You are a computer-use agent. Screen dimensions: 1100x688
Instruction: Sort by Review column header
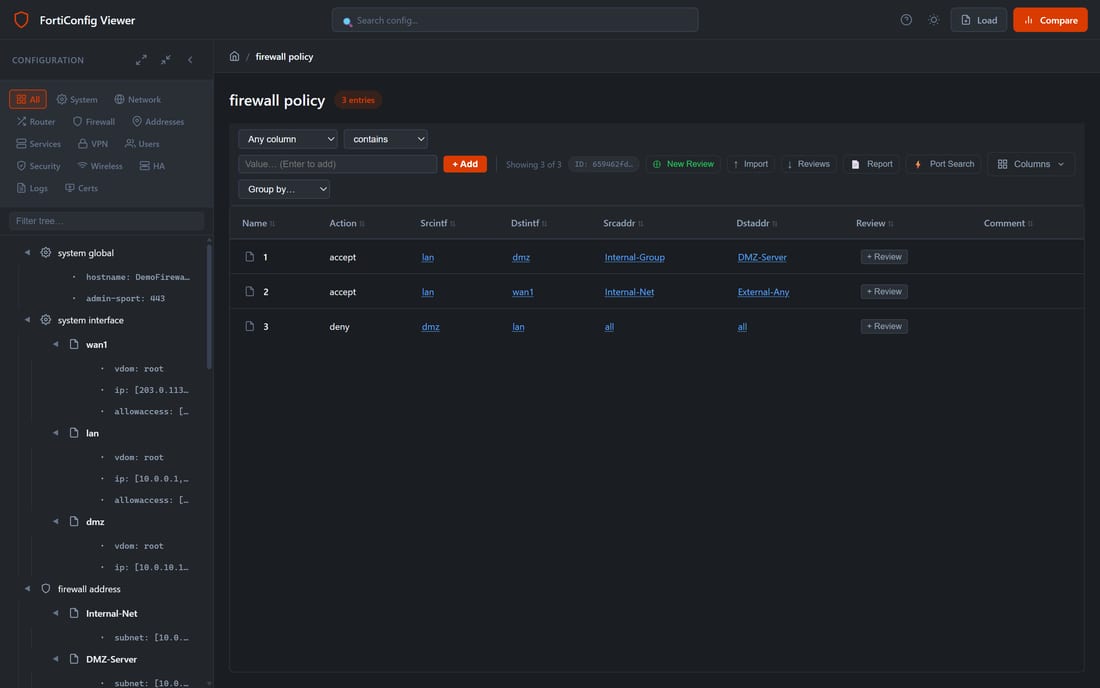pos(874,223)
